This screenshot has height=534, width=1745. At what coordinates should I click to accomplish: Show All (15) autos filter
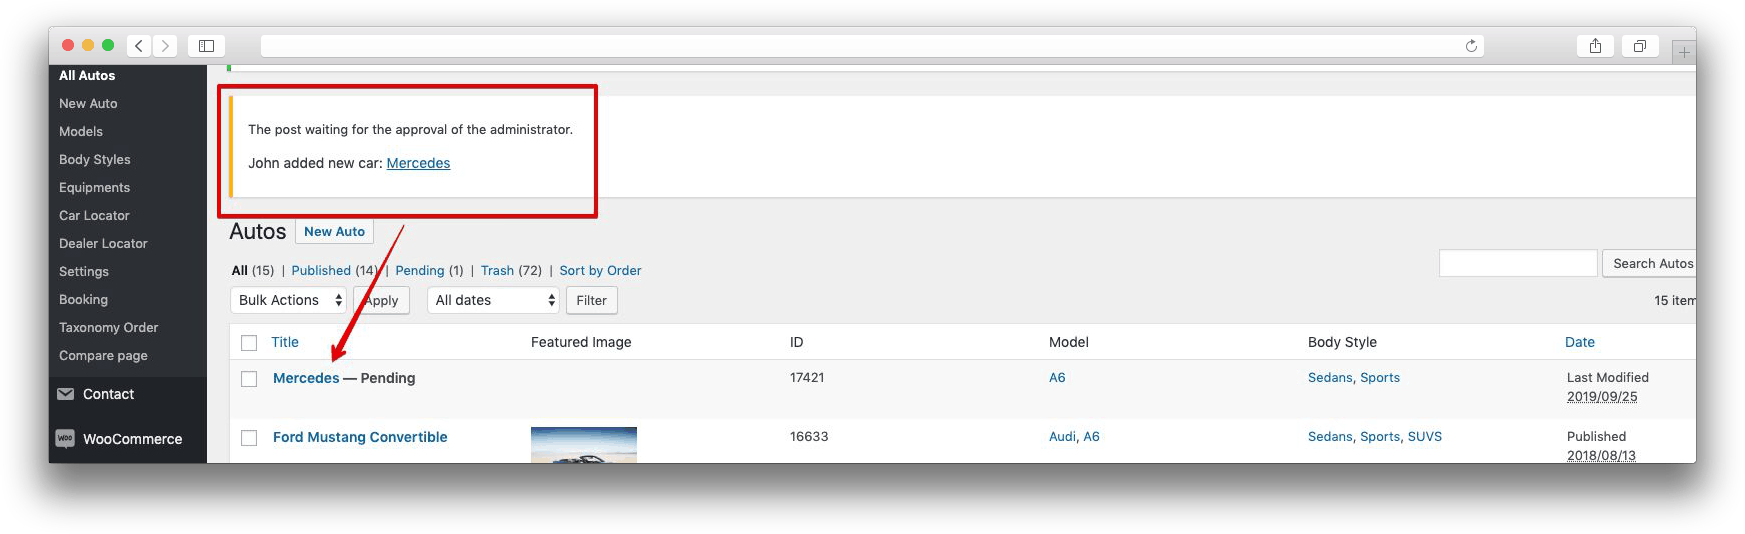click(252, 270)
